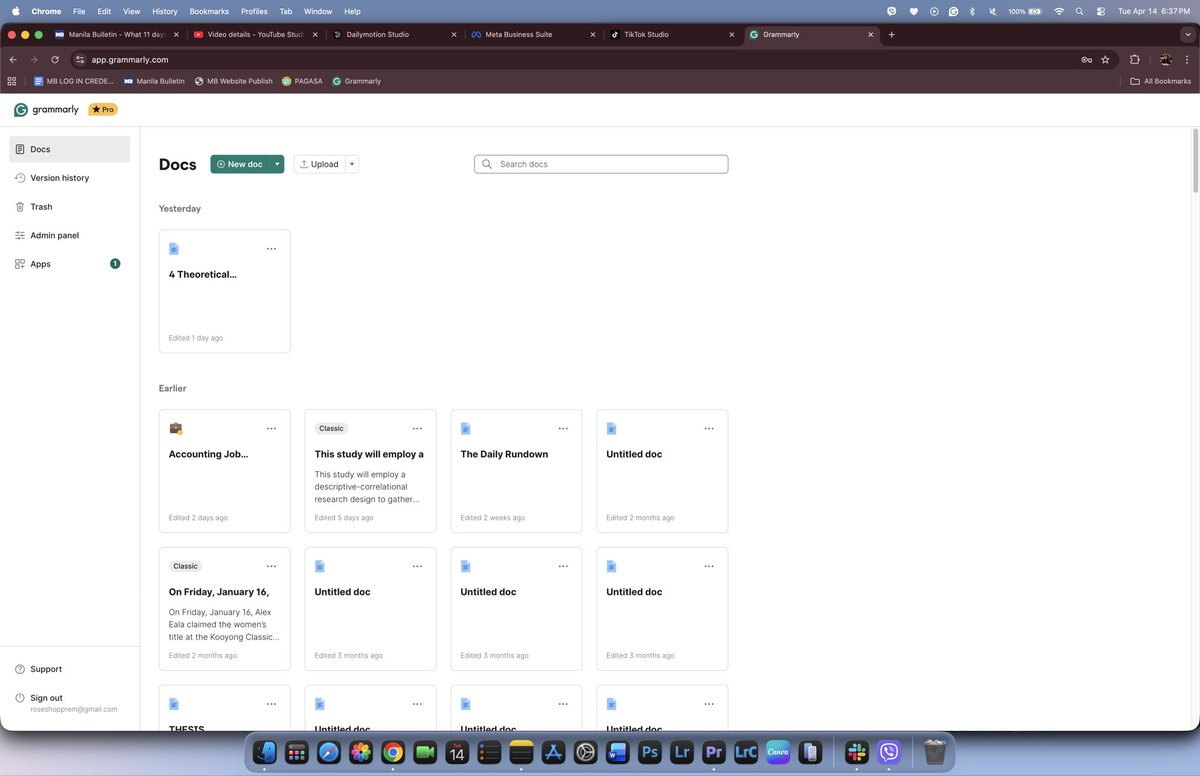This screenshot has height=776, width=1200.
Task: Open Chrome extensions puzzle icon
Action: (1134, 59)
